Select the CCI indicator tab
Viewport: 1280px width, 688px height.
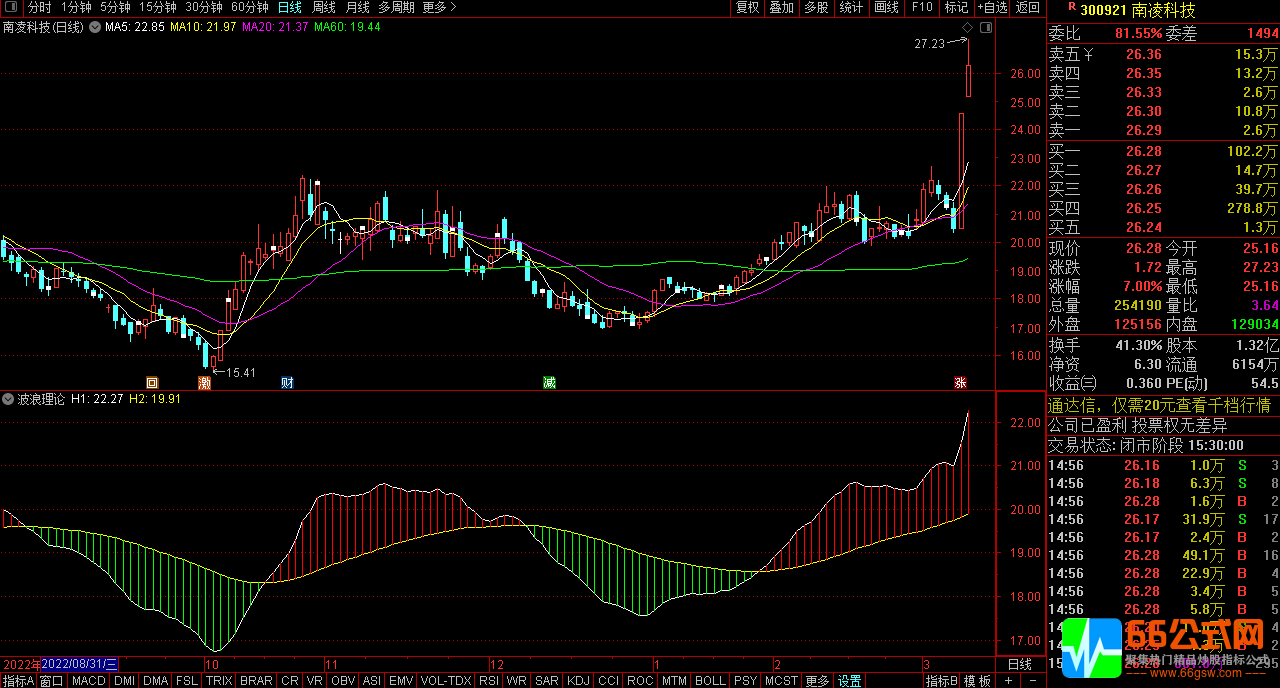608,681
